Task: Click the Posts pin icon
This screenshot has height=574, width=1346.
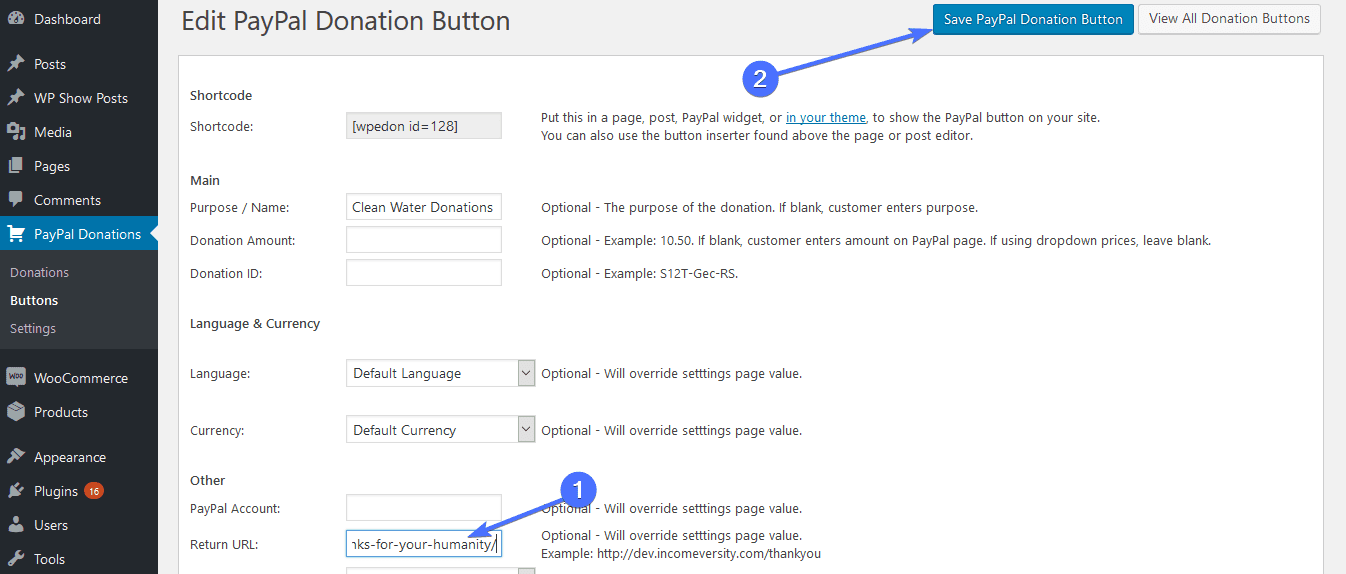Action: [16, 64]
